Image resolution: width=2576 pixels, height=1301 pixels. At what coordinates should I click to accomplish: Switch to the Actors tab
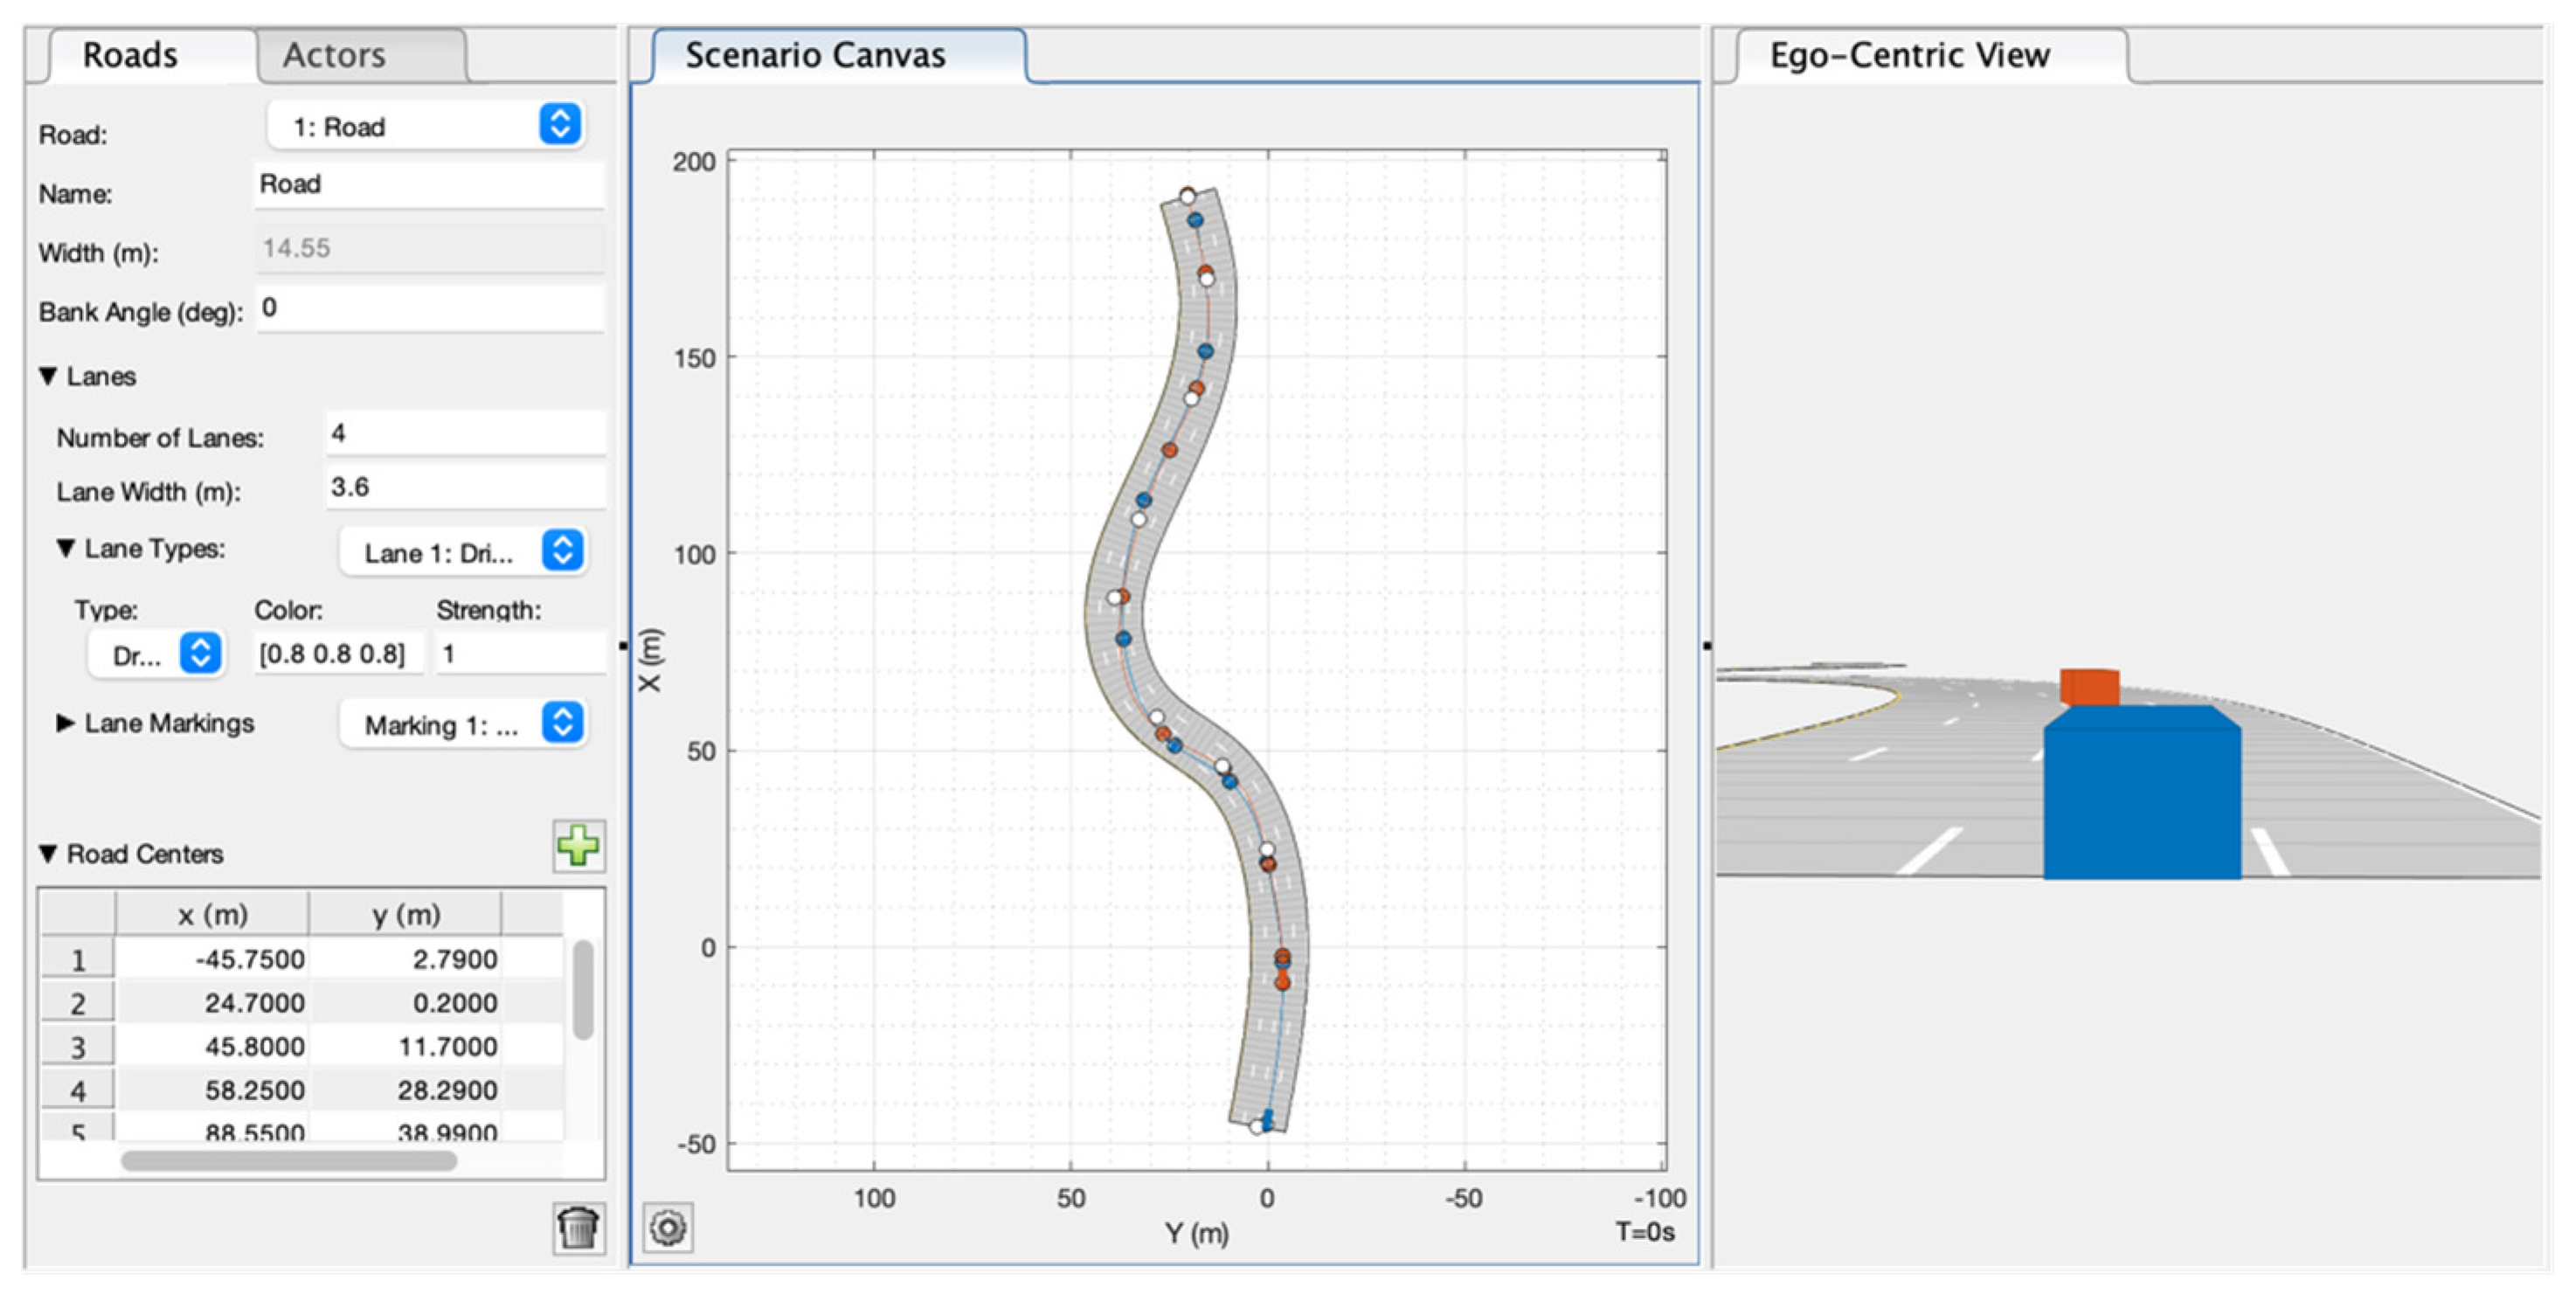pyautogui.click(x=334, y=55)
